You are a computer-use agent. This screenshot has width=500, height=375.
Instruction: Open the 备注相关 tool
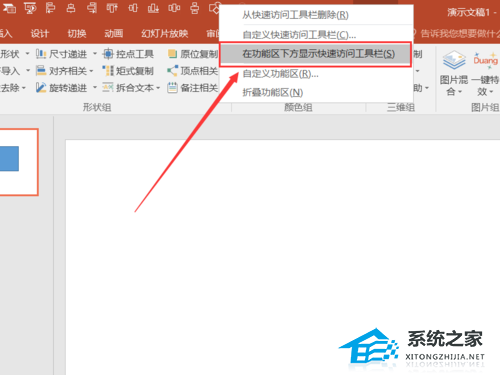192,88
